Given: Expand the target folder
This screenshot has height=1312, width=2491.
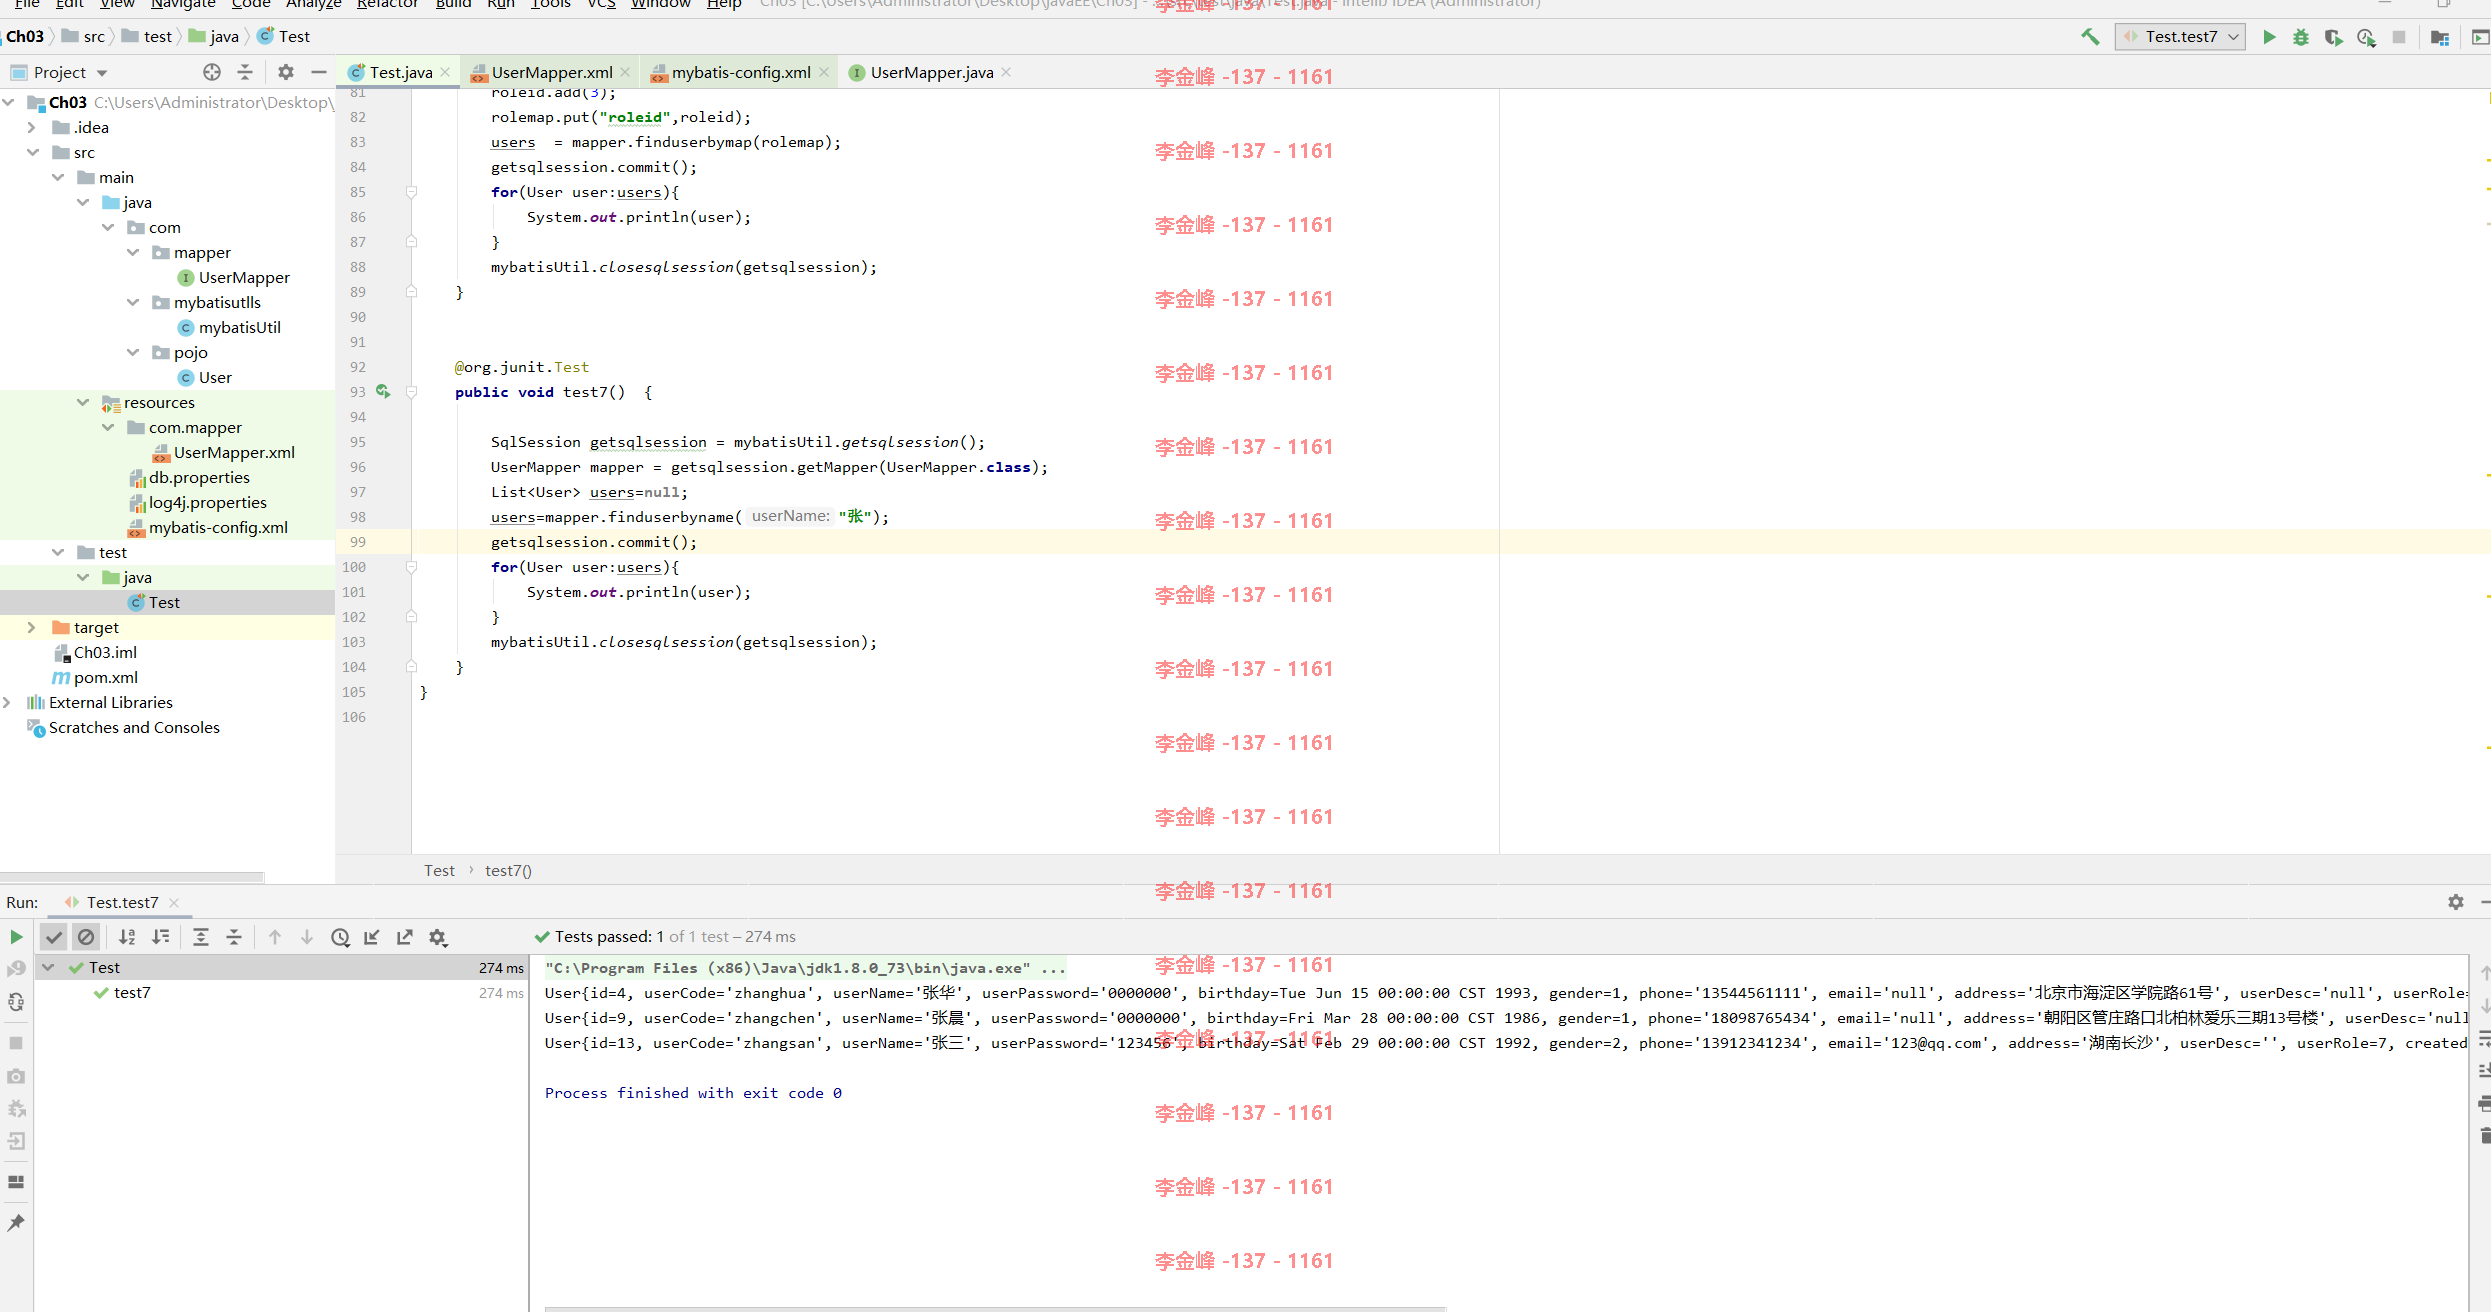Looking at the screenshot, I should [32, 627].
